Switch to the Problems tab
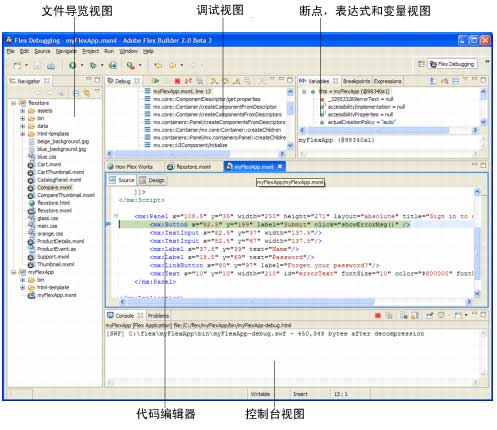The width and height of the screenshot is (497, 430). (x=158, y=316)
